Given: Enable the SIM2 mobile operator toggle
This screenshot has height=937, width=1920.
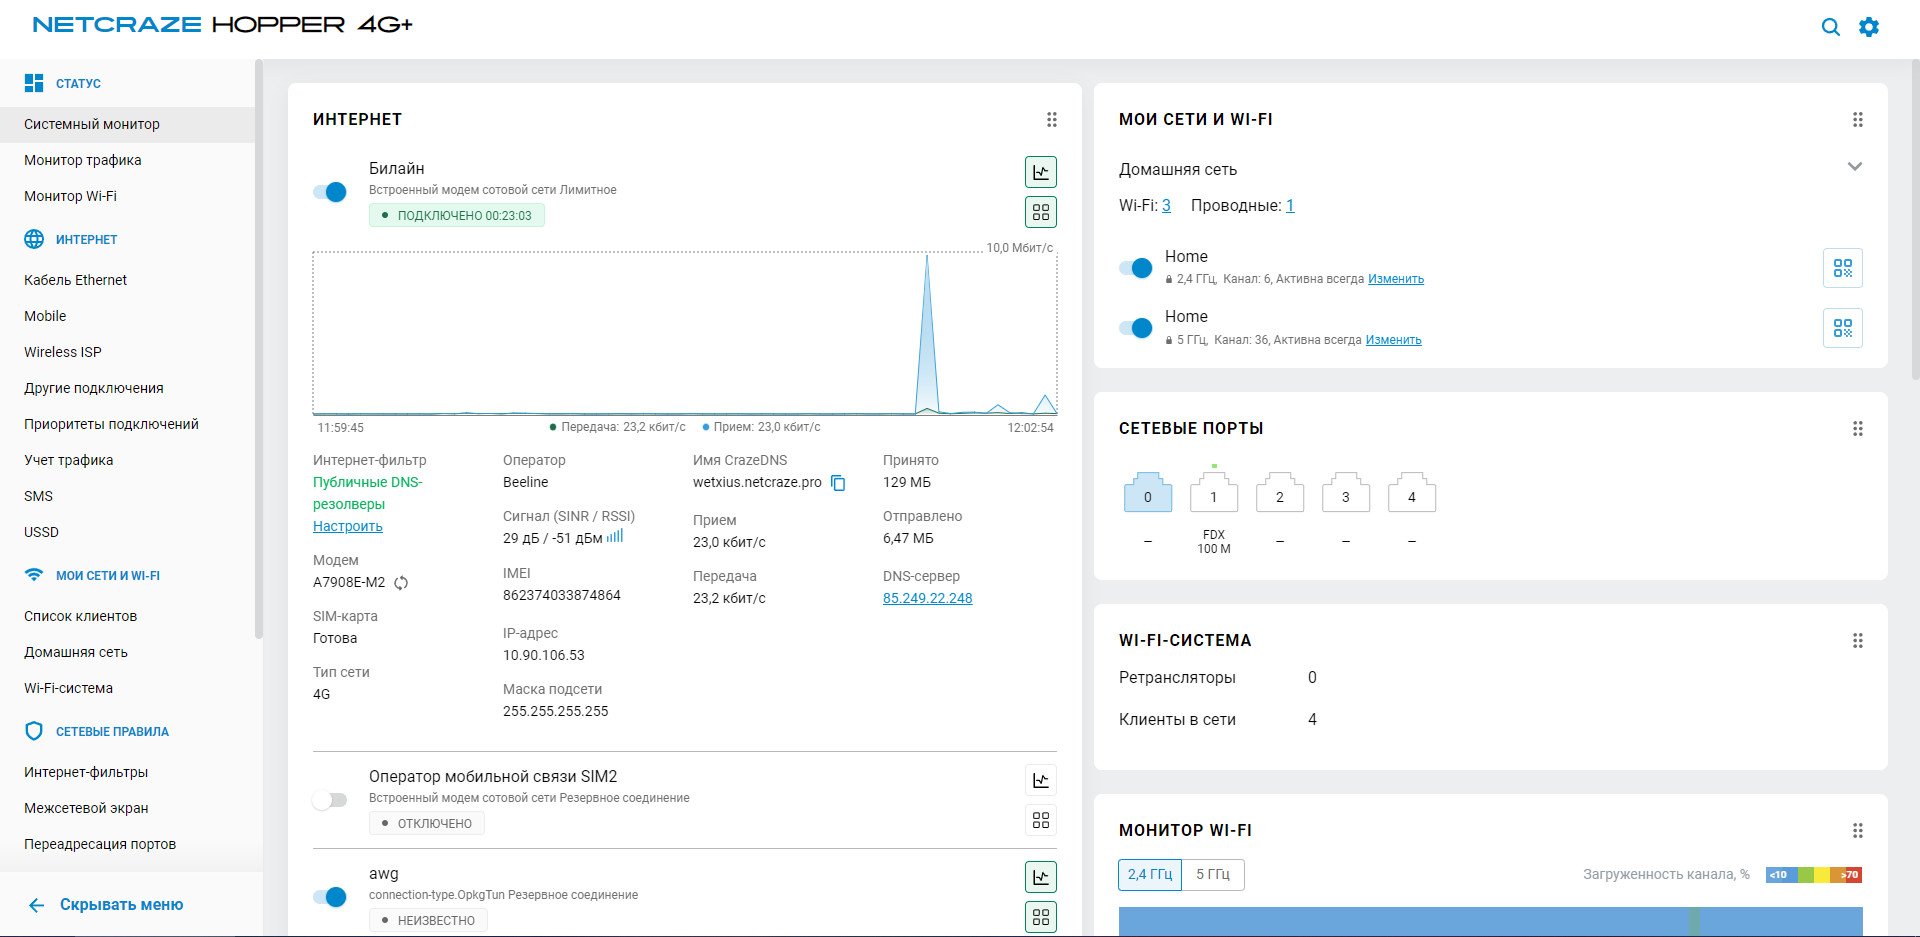Looking at the screenshot, I should tap(330, 800).
